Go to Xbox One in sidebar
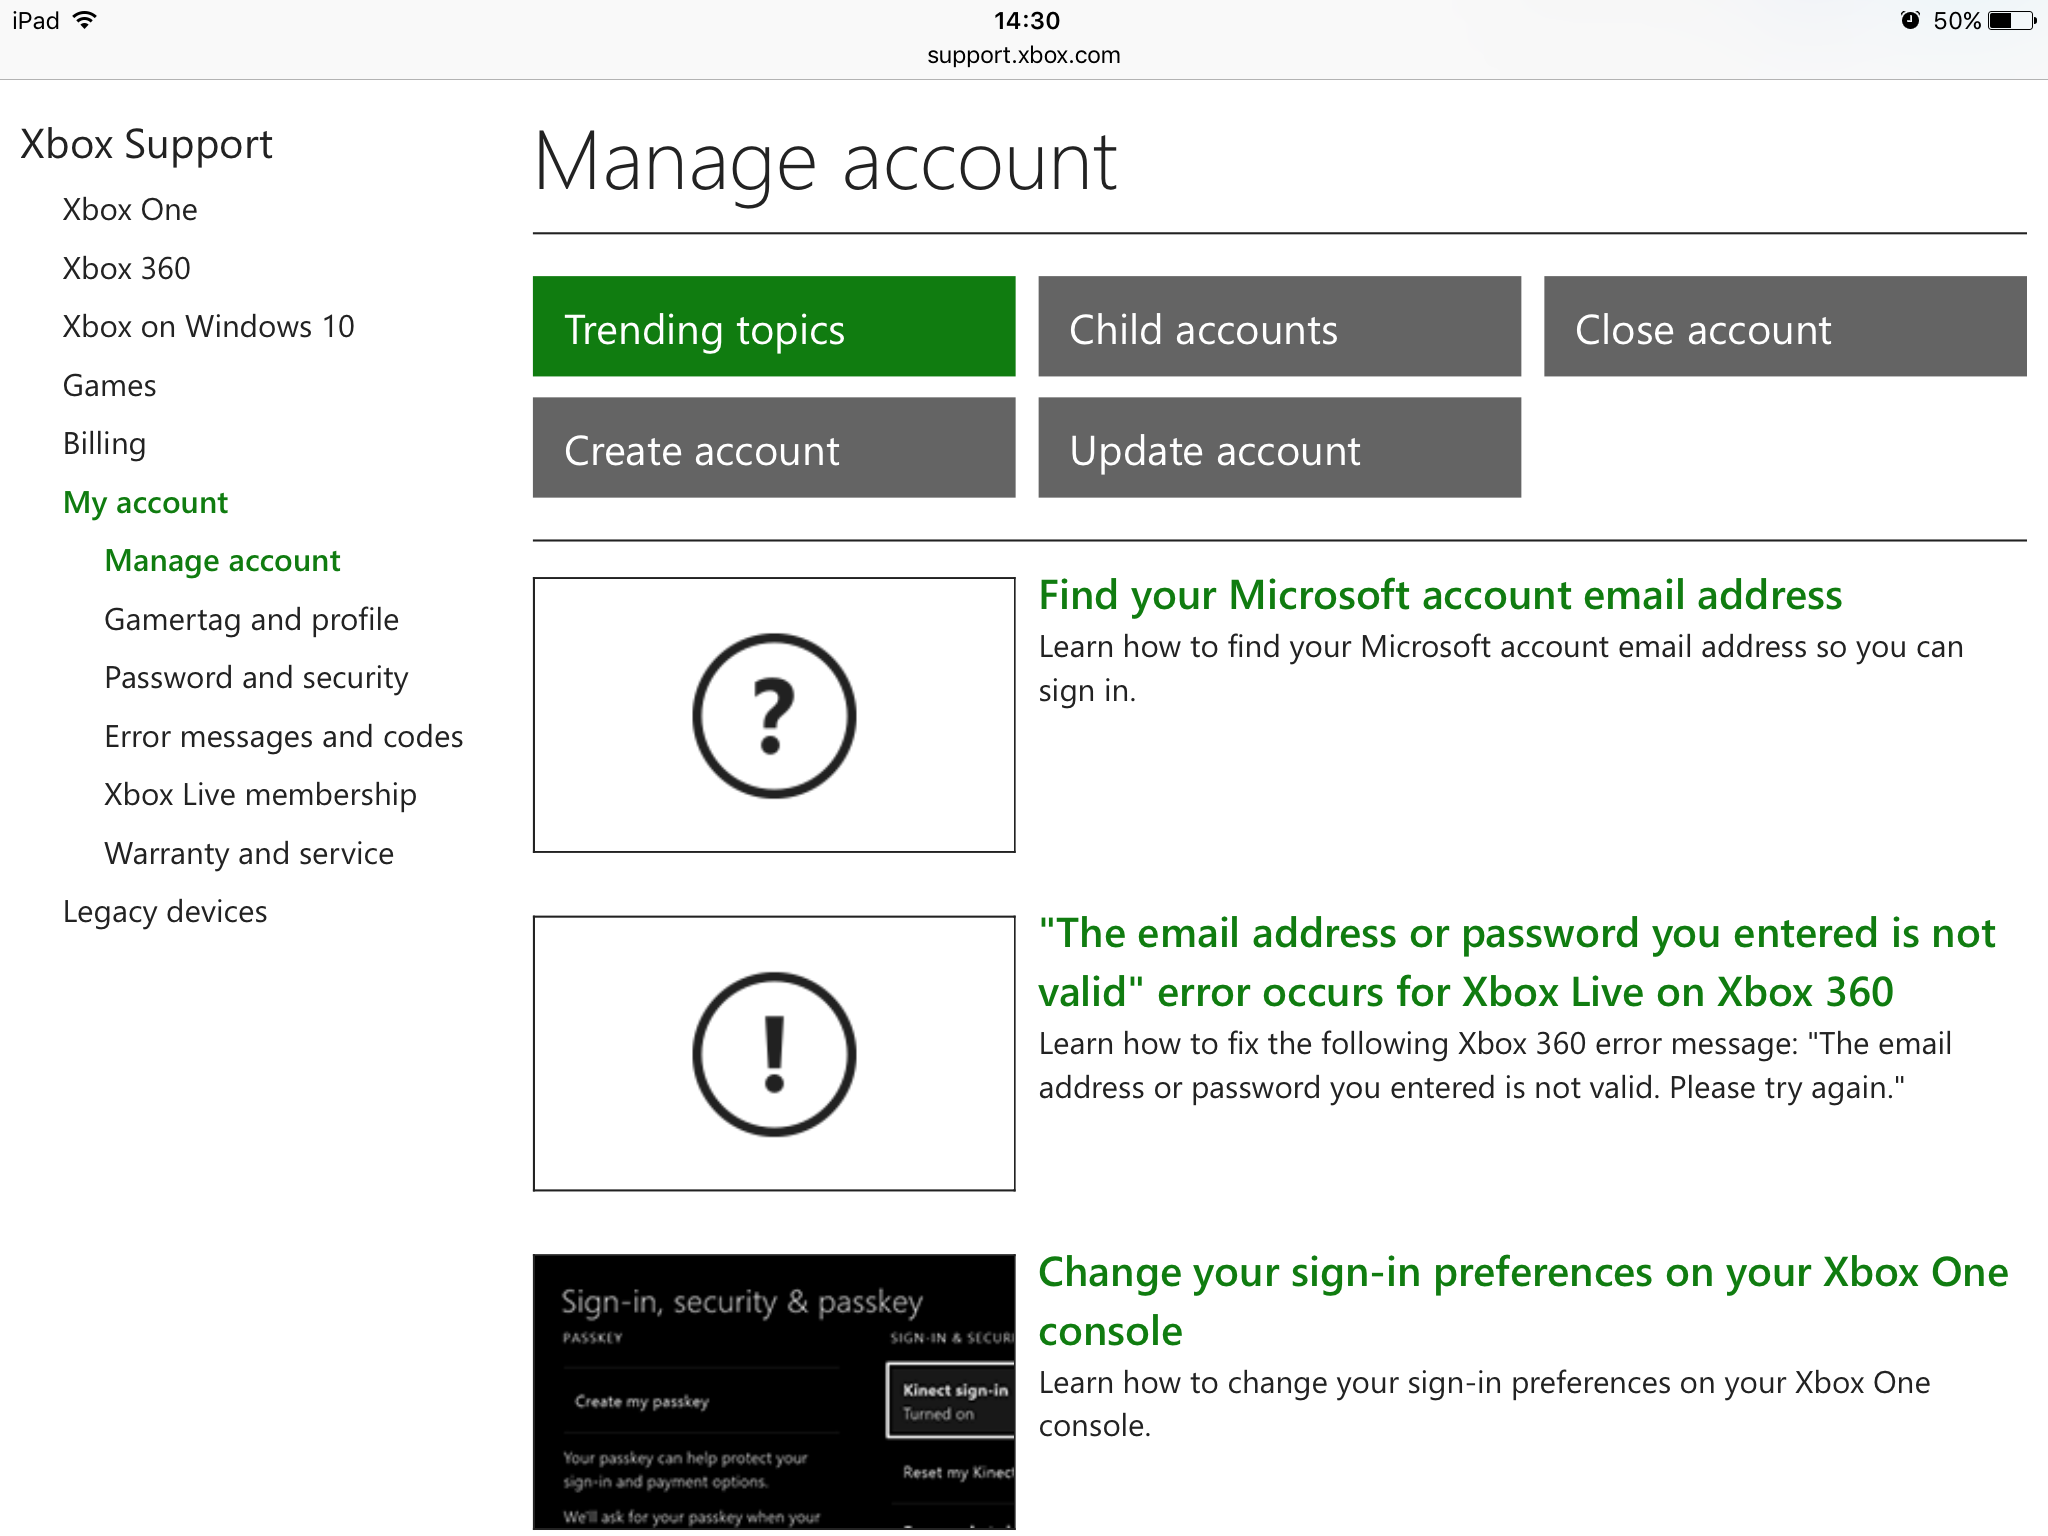This screenshot has height=1536, width=2048. 130,210
